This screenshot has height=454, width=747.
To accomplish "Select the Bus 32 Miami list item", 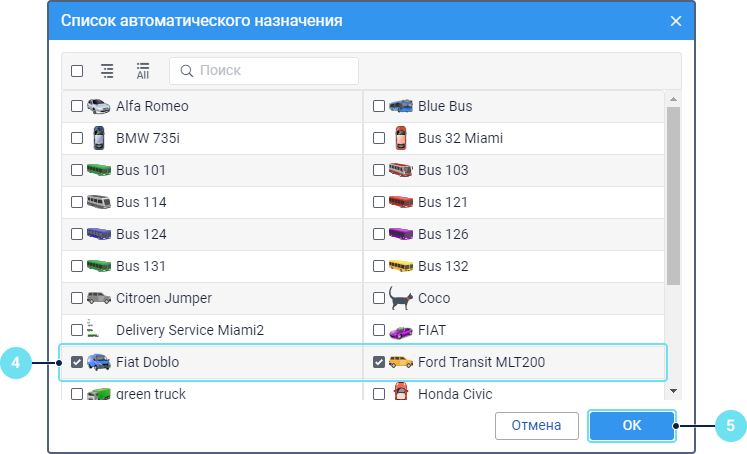I will coord(460,138).
